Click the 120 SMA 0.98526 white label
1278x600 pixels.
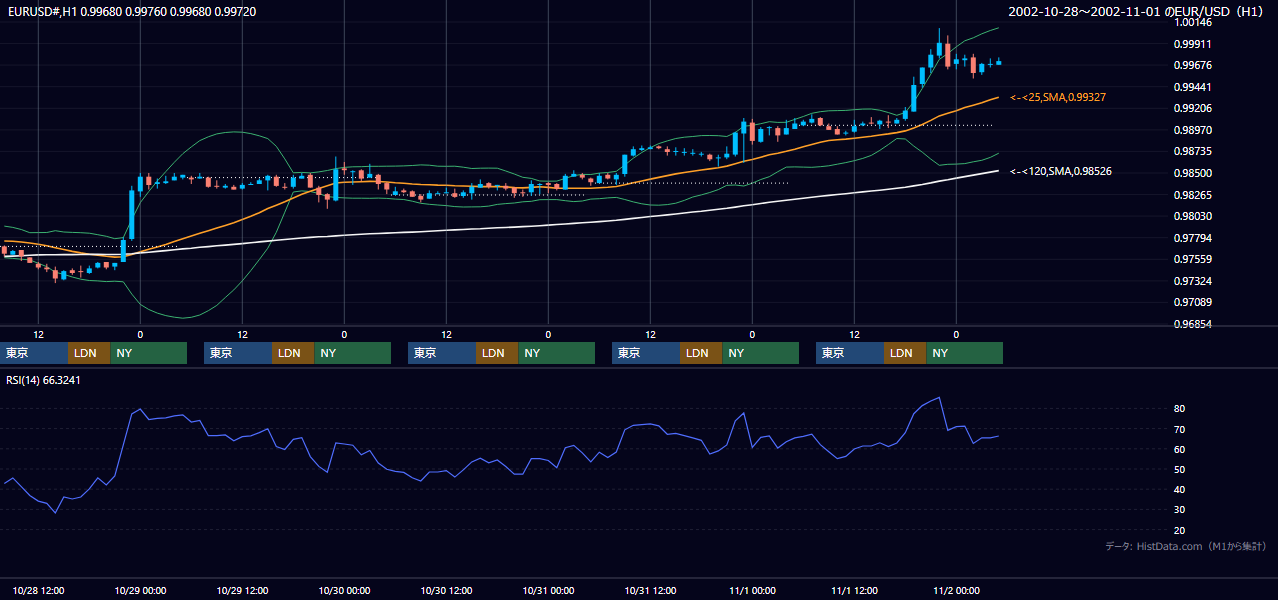pyautogui.click(x=1061, y=171)
